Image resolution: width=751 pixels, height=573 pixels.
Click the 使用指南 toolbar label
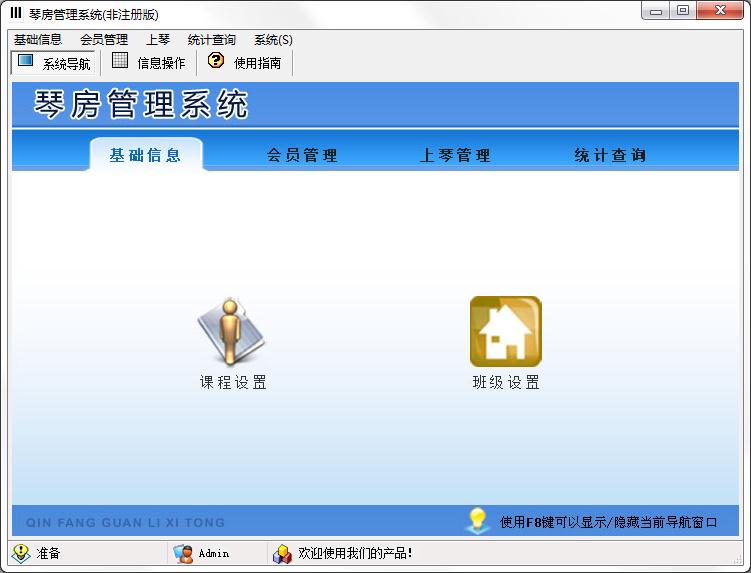pos(258,63)
